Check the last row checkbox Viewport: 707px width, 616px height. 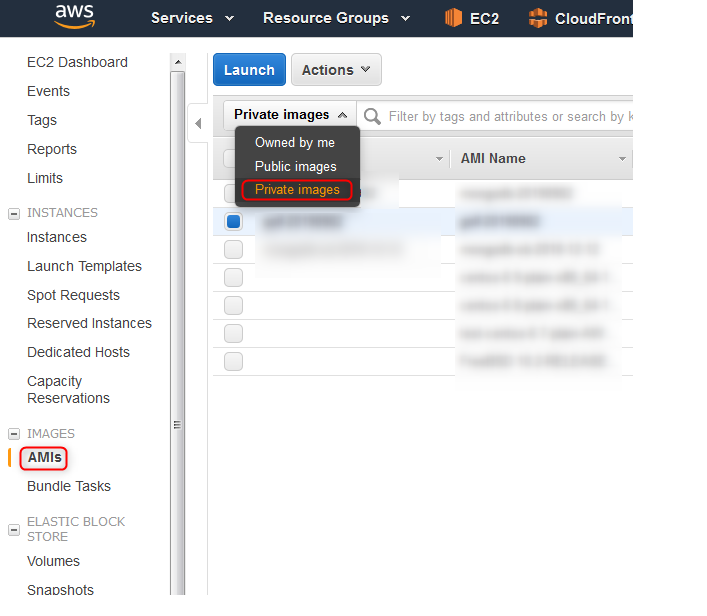[x=234, y=361]
